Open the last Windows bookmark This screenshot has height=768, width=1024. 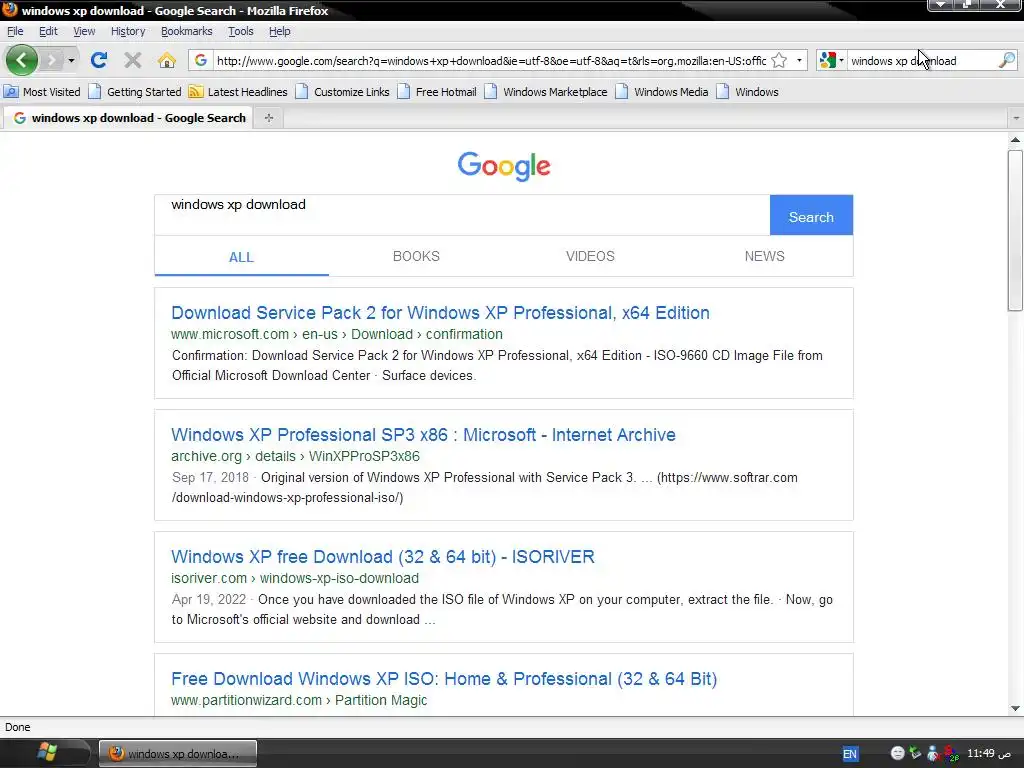click(748, 92)
